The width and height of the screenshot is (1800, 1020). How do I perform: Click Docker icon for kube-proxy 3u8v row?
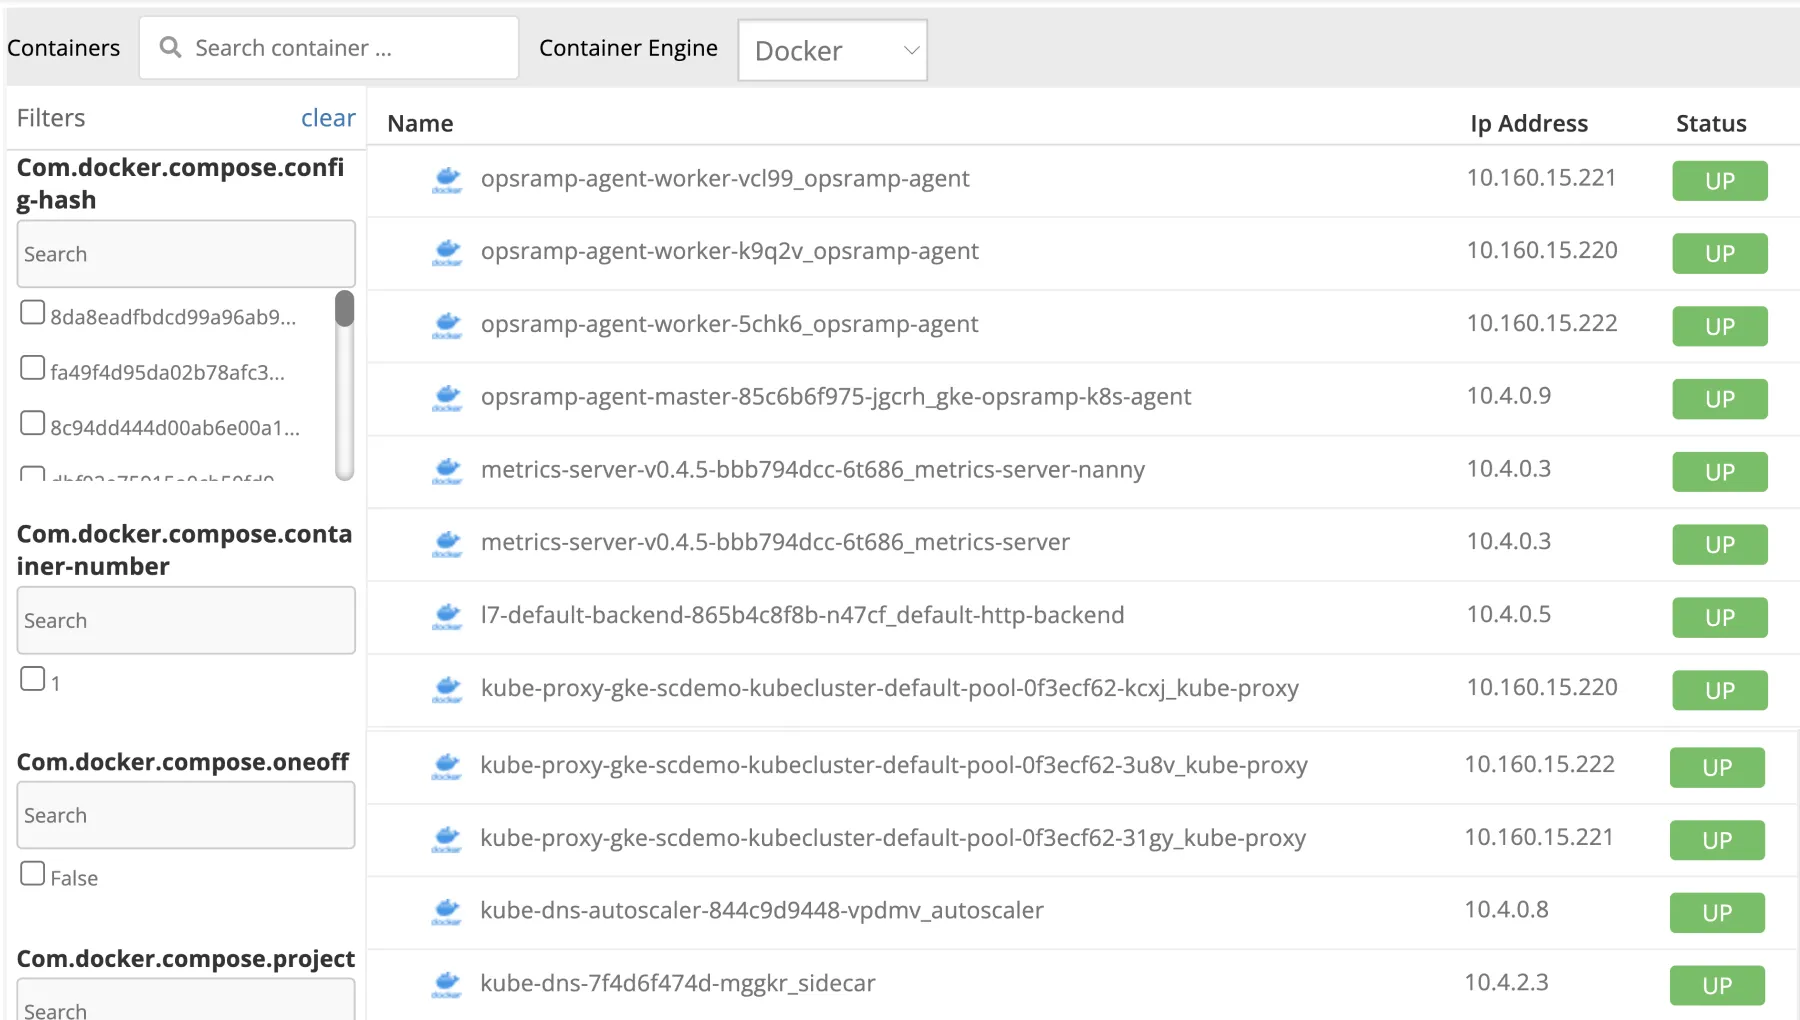(x=446, y=767)
